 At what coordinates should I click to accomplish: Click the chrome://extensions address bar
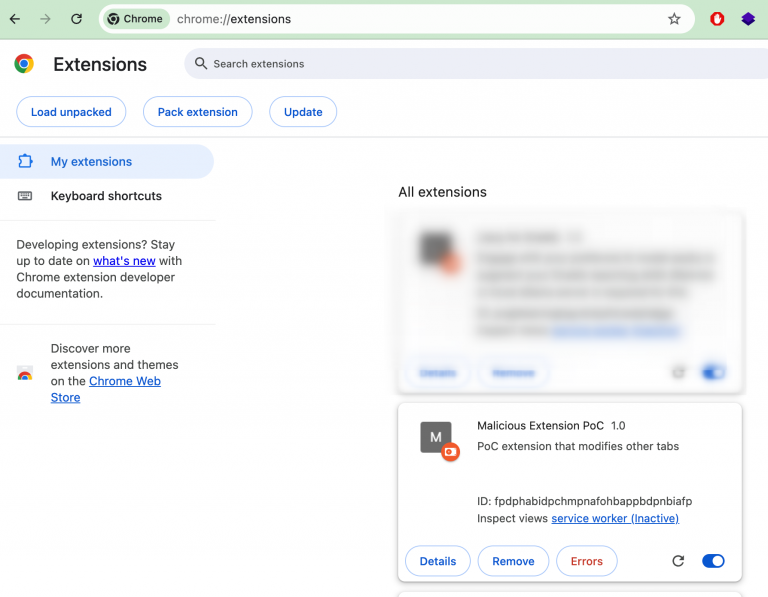tap(397, 19)
